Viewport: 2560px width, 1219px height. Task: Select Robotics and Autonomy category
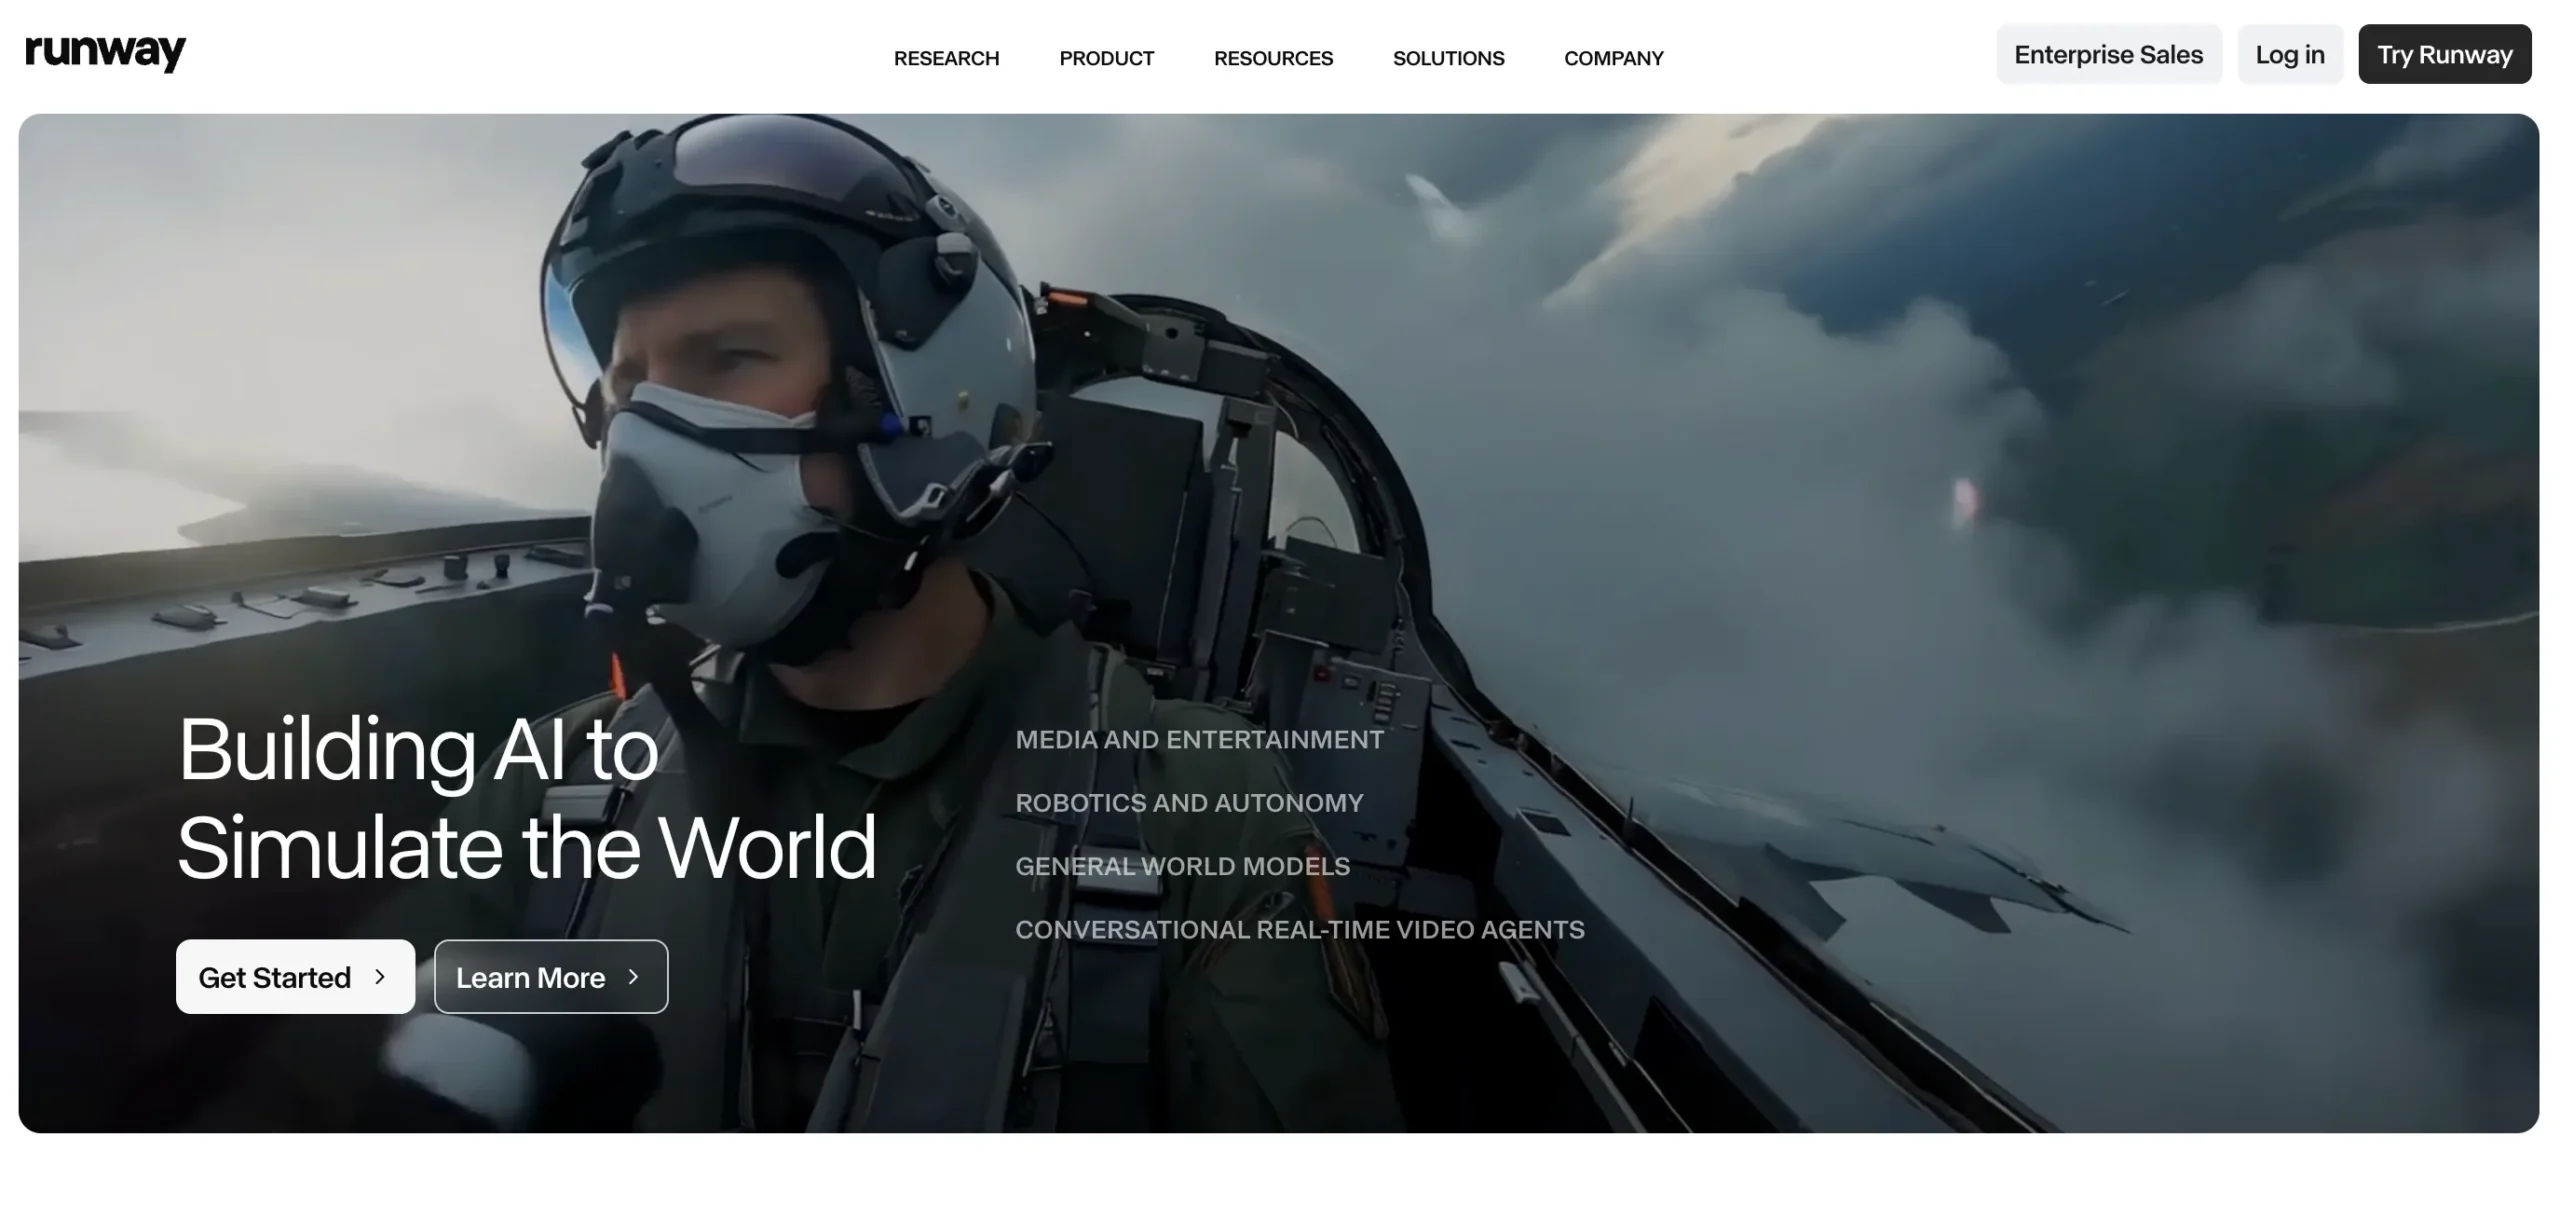click(x=1189, y=803)
